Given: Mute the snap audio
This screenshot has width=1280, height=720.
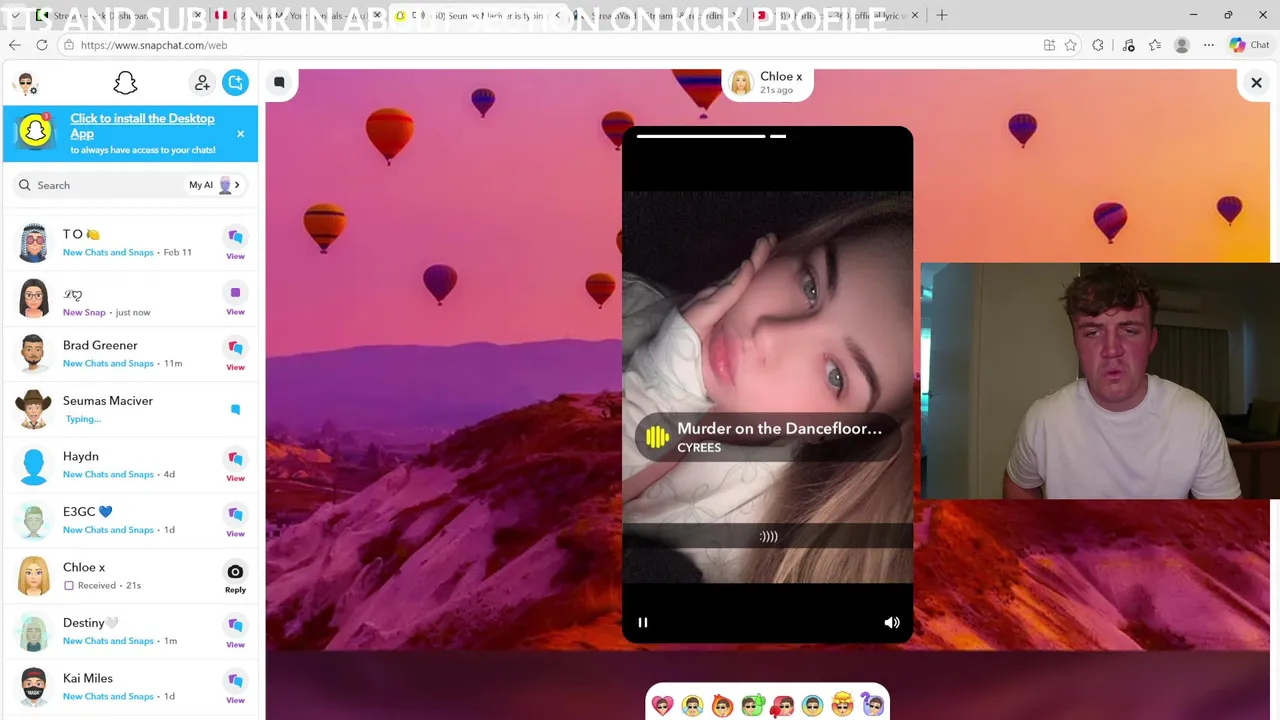Looking at the screenshot, I should point(892,622).
